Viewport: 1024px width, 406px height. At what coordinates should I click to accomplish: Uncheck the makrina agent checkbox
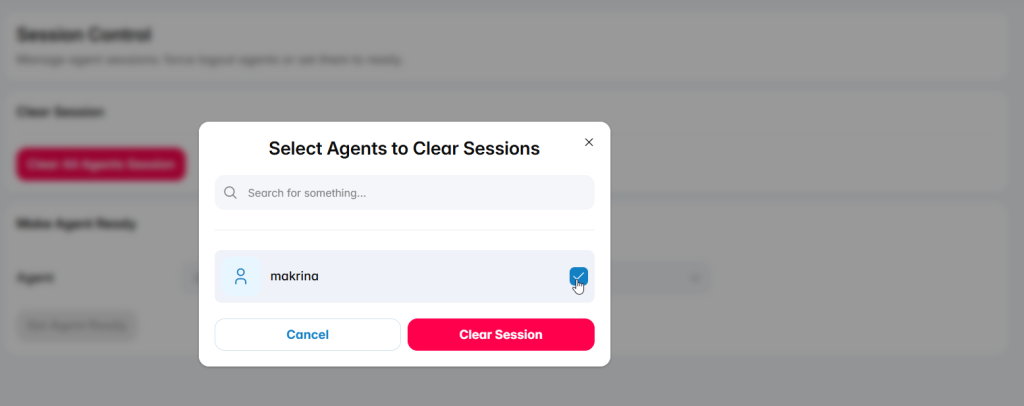point(578,277)
